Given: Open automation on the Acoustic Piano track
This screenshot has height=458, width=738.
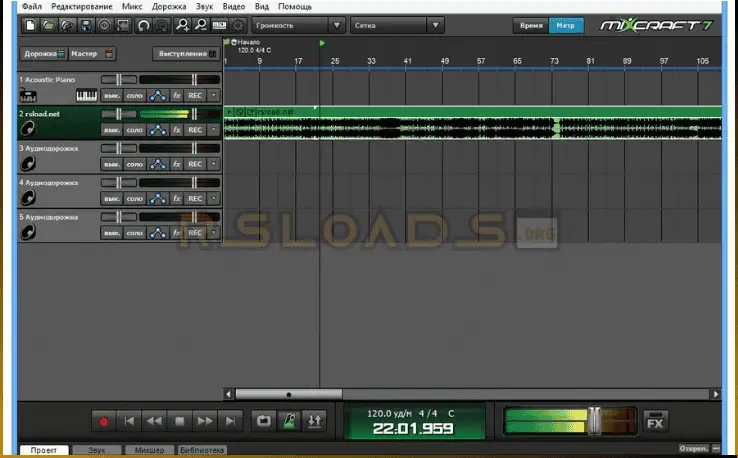Looking at the screenshot, I should 159,96.
